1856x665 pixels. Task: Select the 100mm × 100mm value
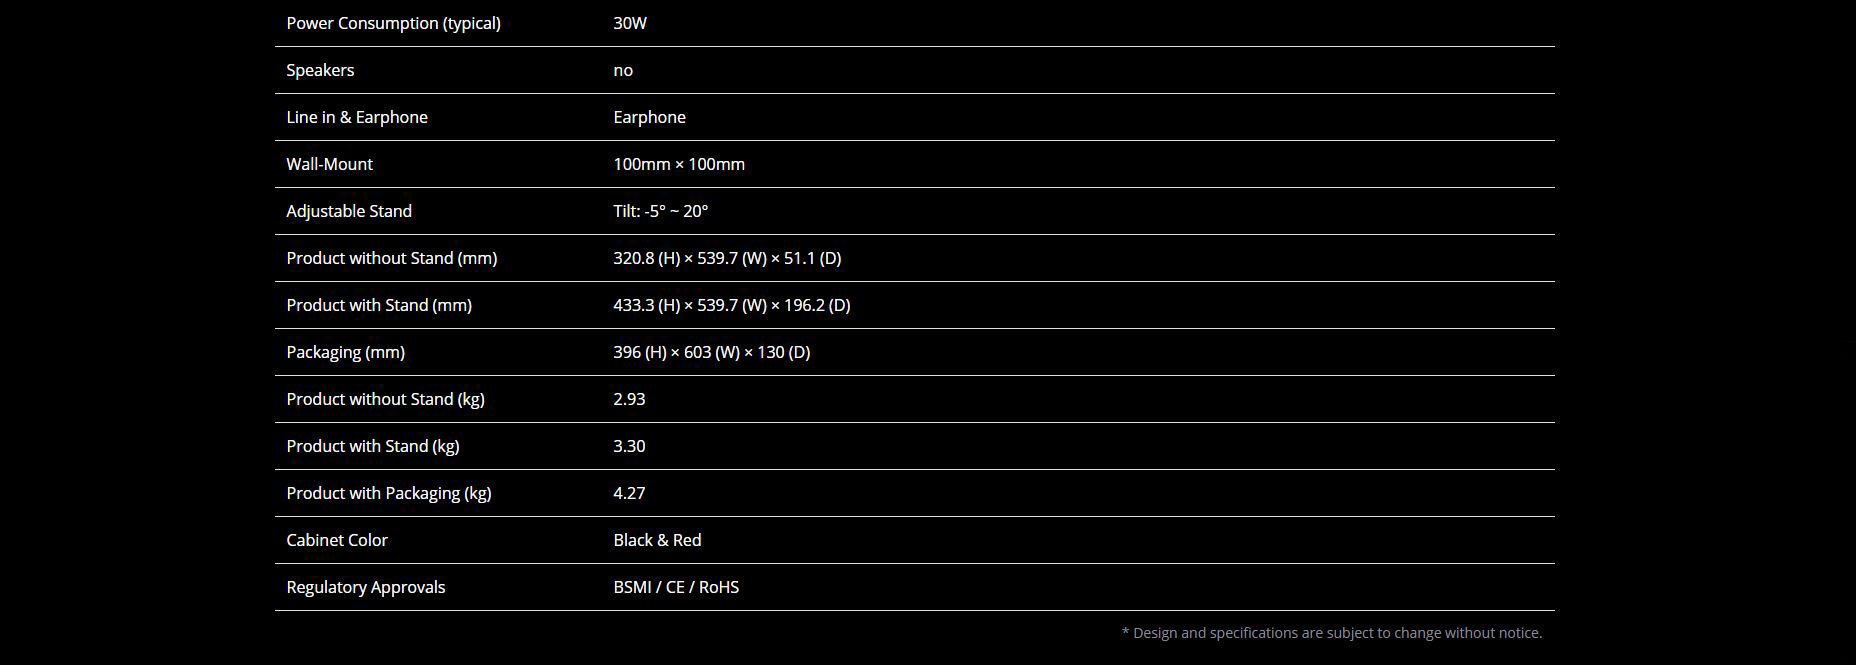pos(679,164)
